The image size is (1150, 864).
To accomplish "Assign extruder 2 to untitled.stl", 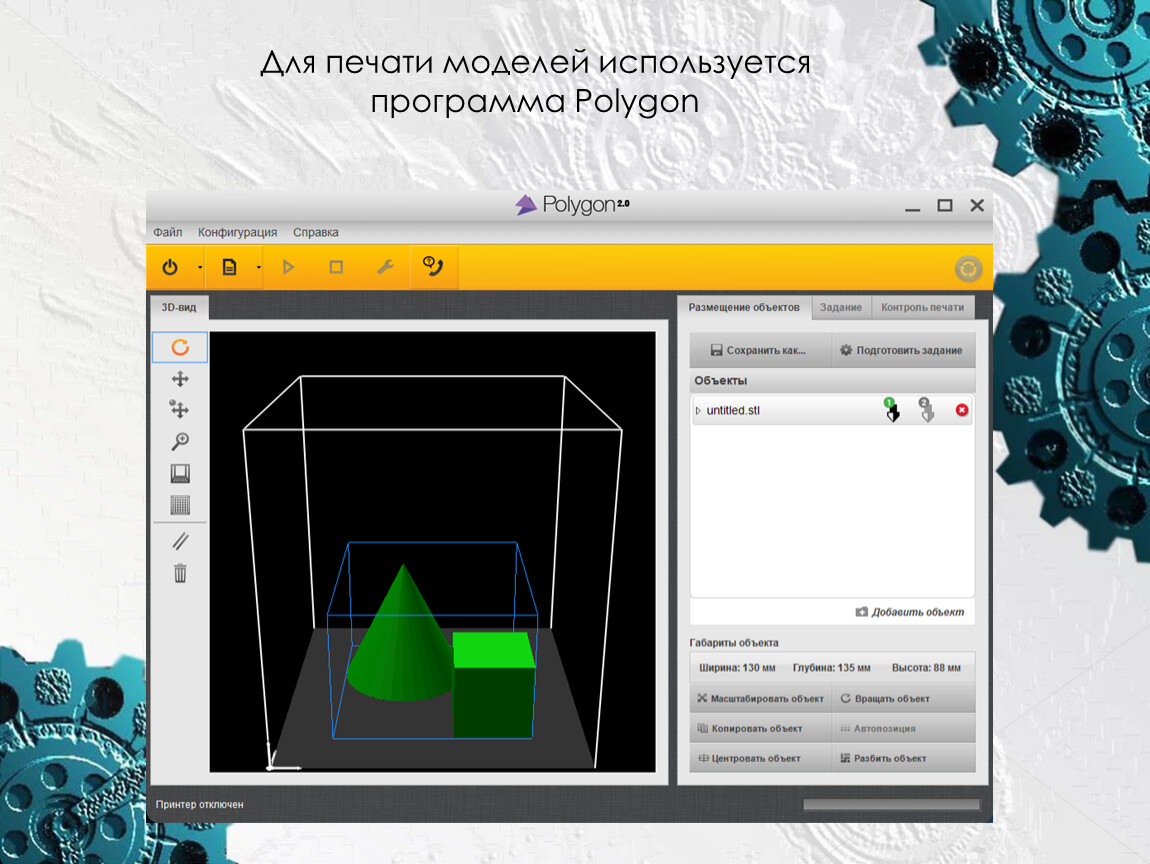I will [x=927, y=410].
